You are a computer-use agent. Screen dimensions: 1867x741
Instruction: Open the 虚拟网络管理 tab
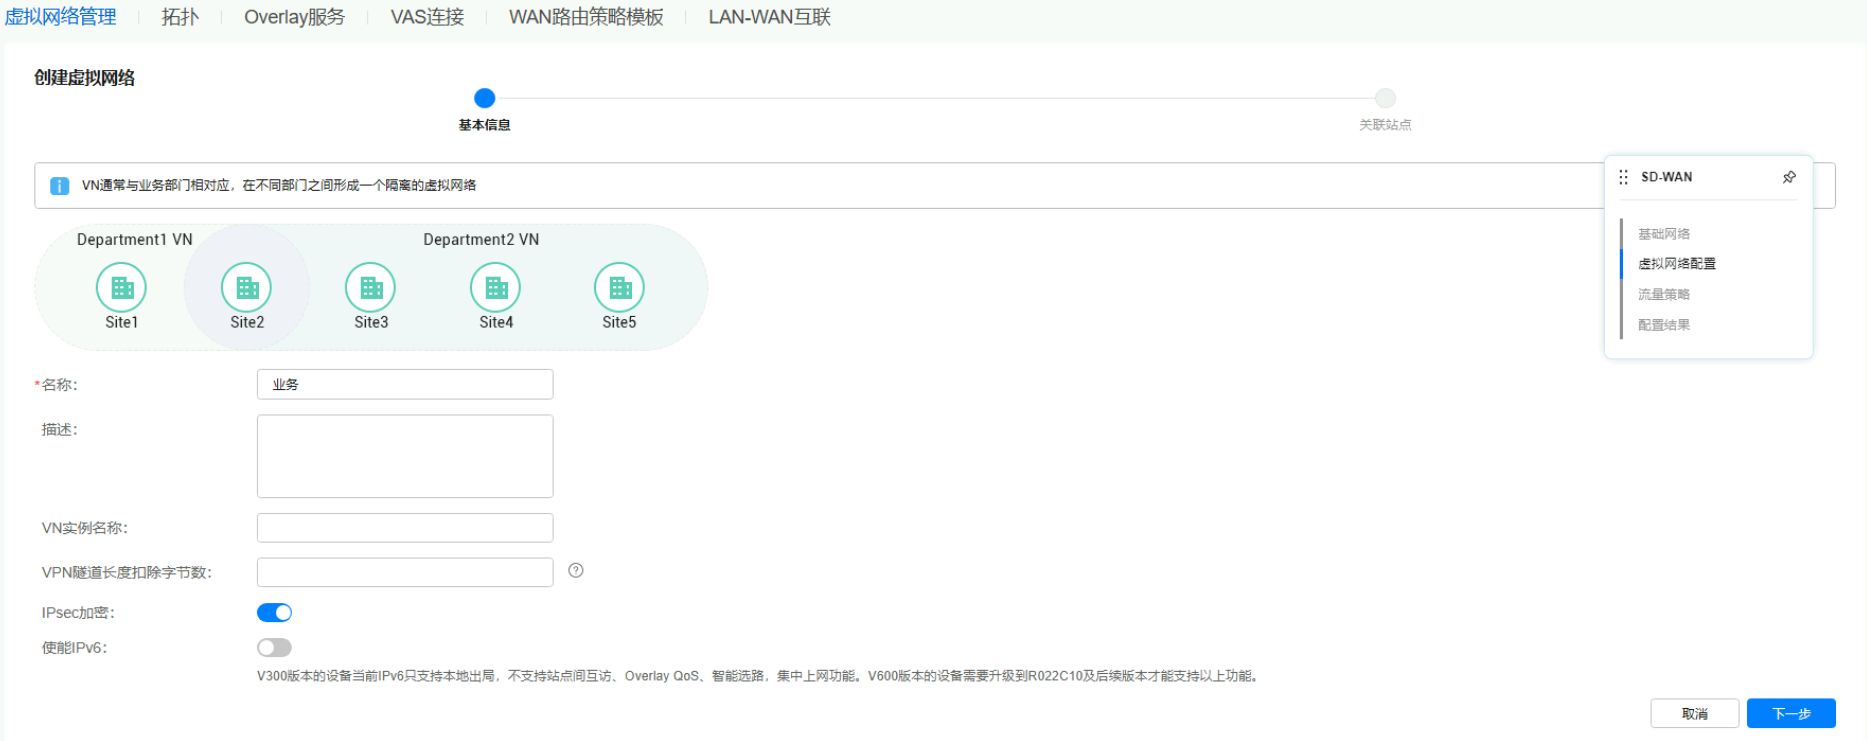click(60, 17)
